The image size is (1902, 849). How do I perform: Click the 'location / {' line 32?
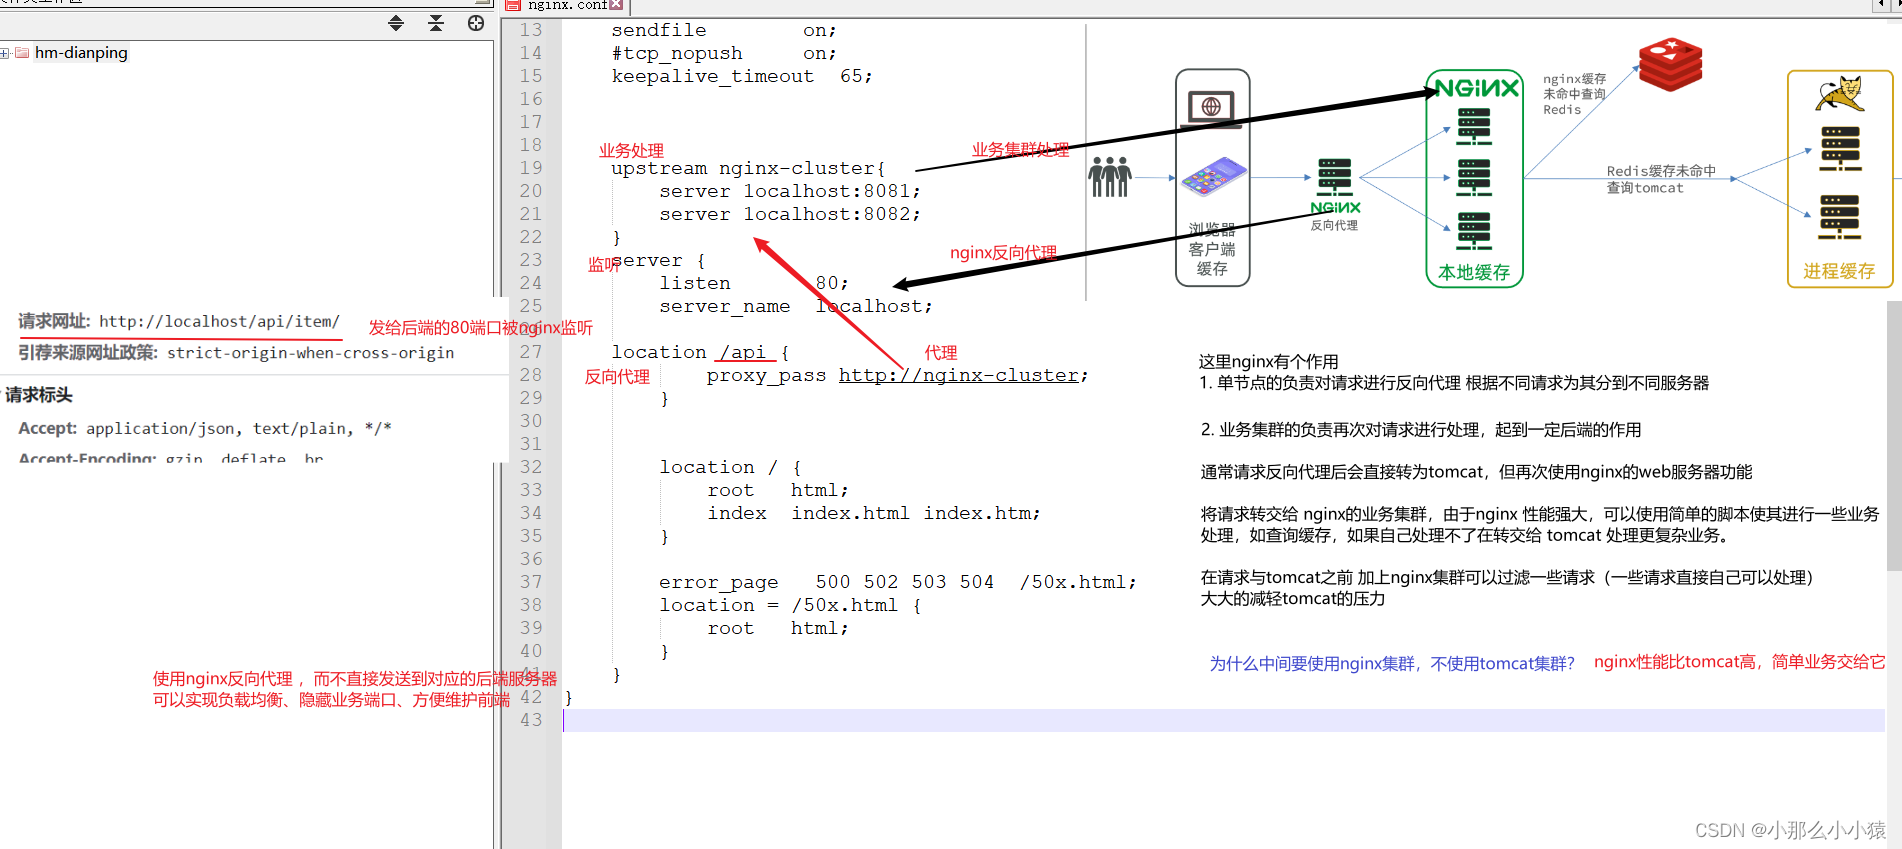point(730,467)
